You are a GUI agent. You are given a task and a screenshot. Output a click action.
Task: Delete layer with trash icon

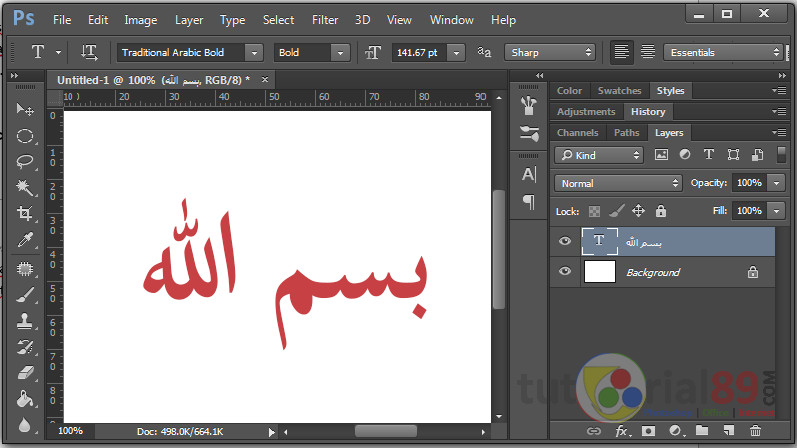pos(755,431)
